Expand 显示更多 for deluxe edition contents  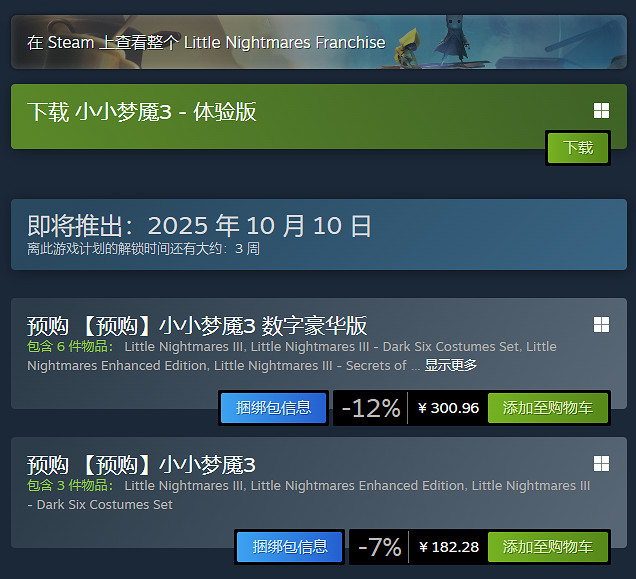pyautogui.click(x=450, y=365)
